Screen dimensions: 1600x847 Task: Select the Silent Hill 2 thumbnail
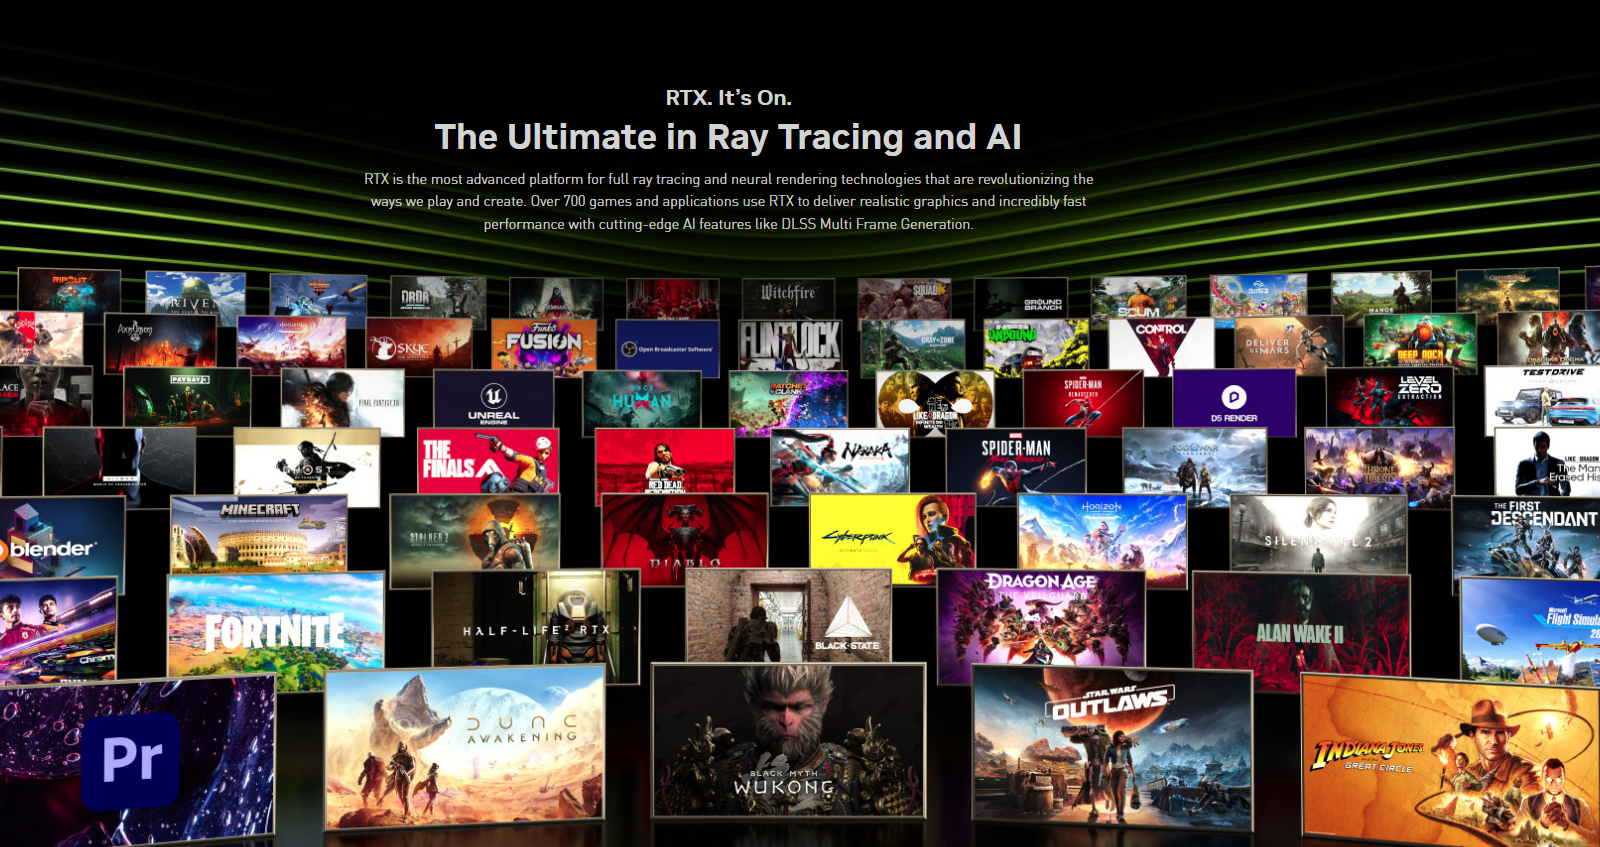pos(1317,534)
